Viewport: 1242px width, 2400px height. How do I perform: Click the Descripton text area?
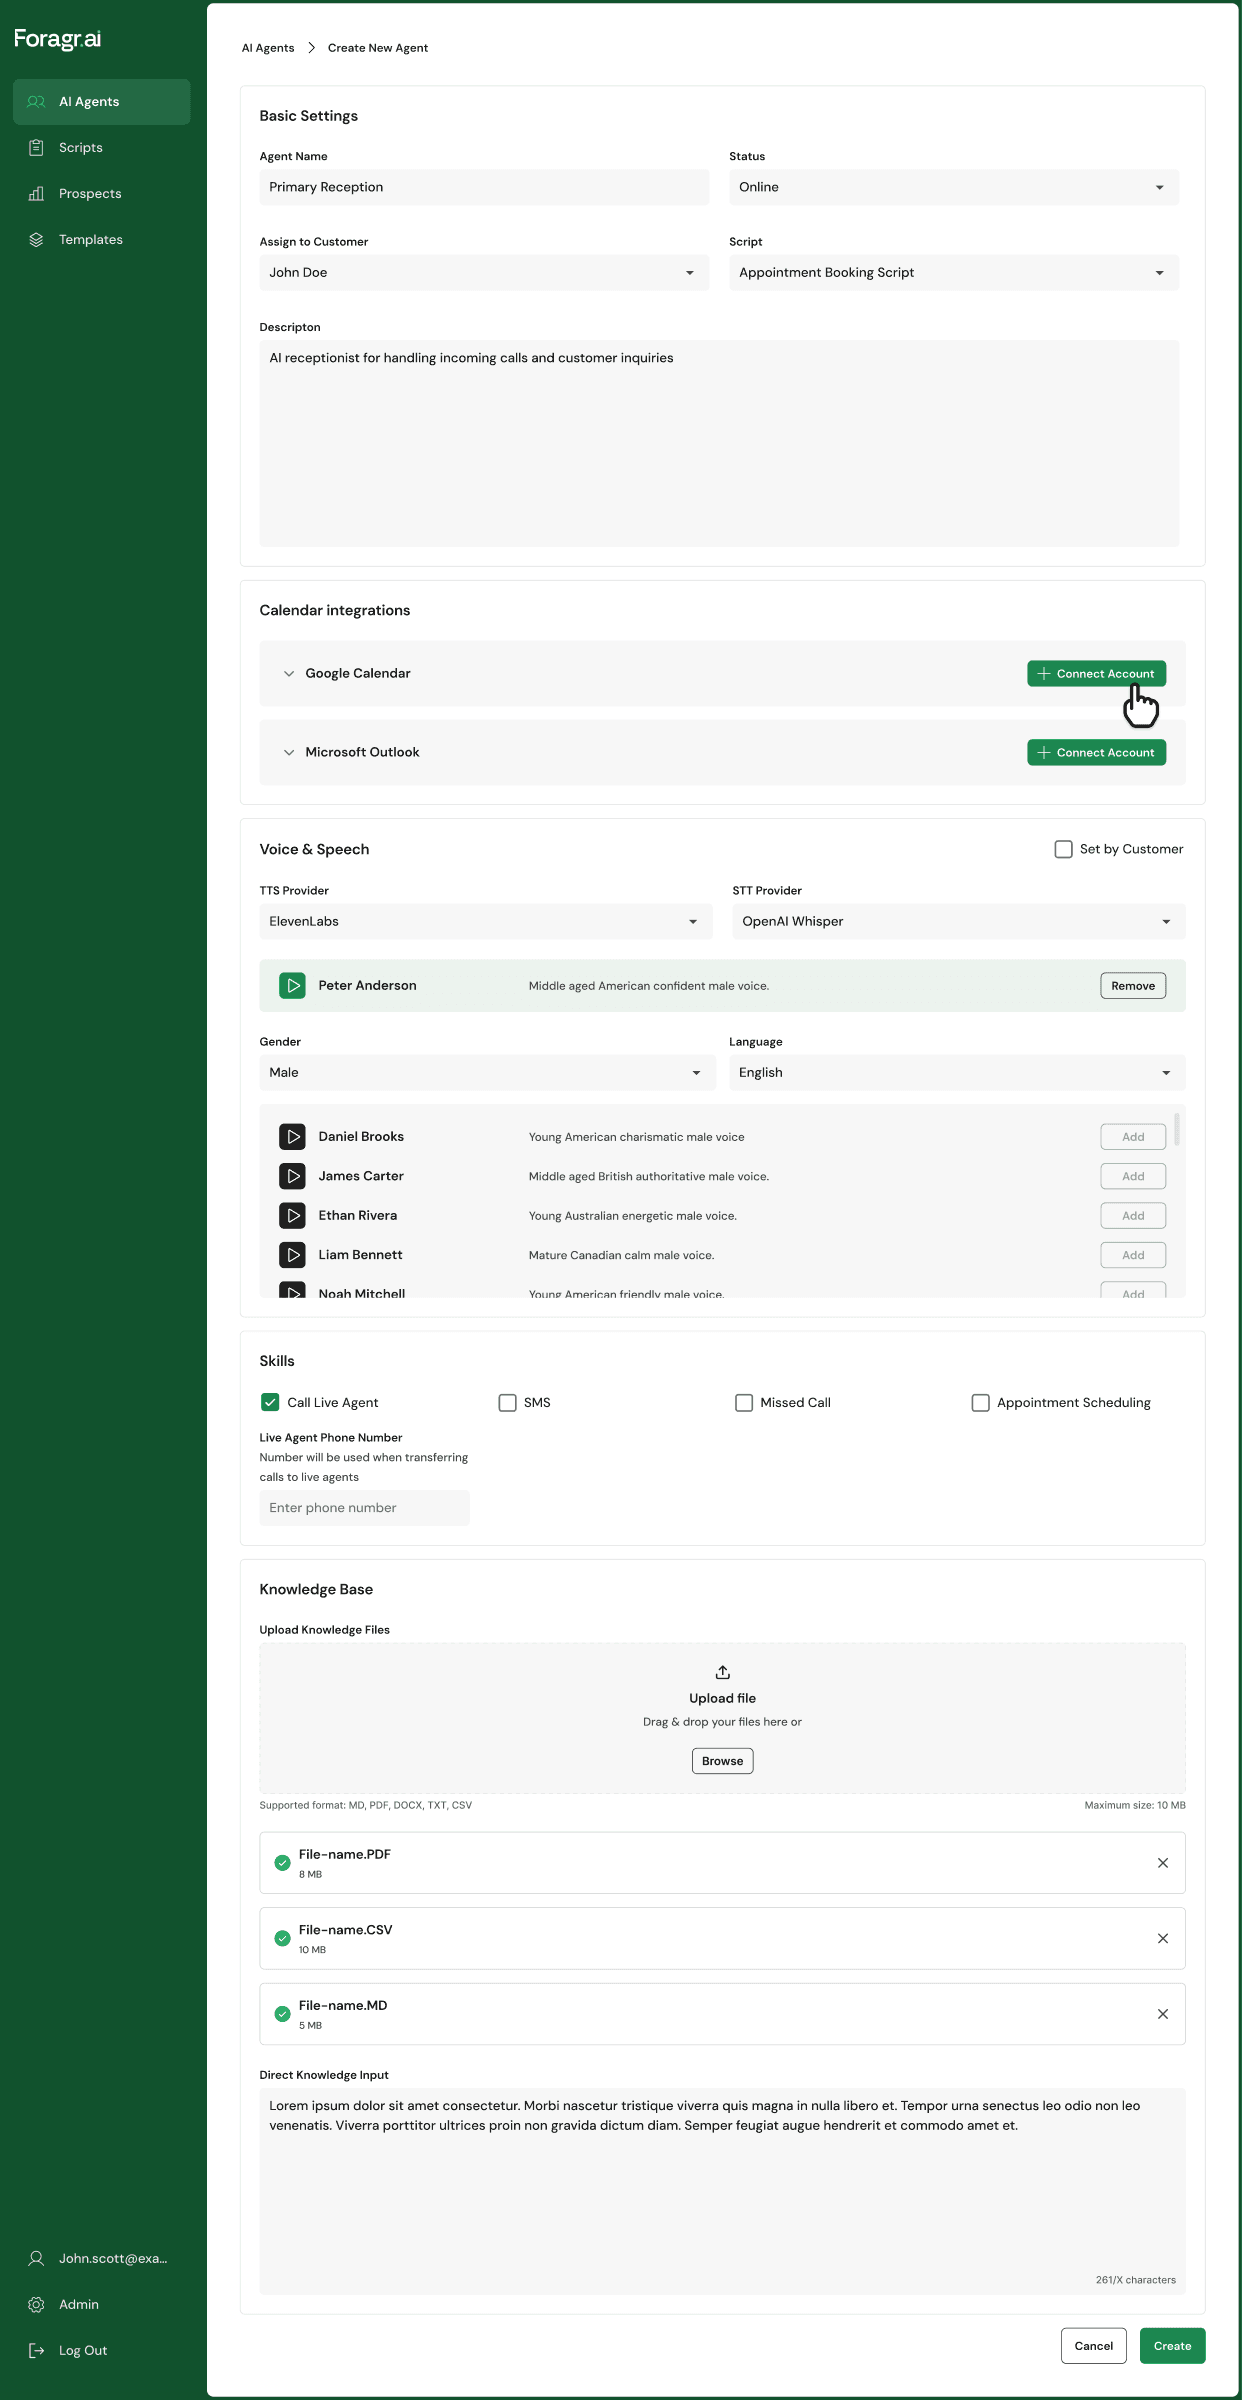click(x=719, y=443)
